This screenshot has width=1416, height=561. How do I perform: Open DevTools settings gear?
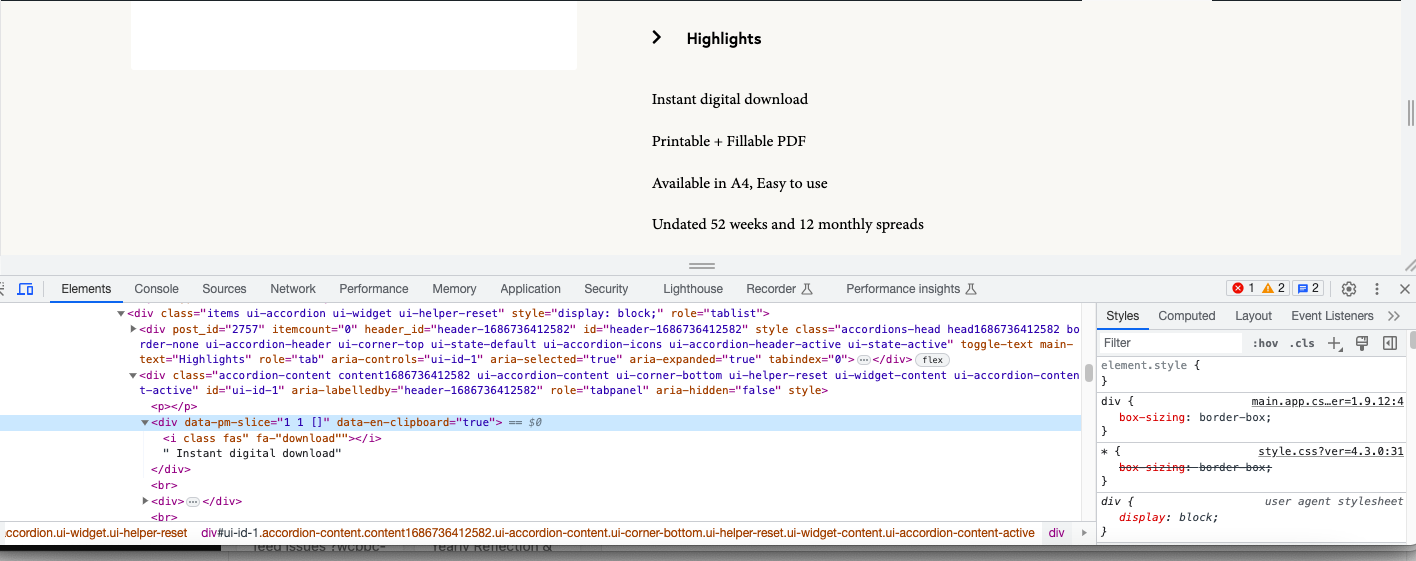pyautogui.click(x=1349, y=289)
